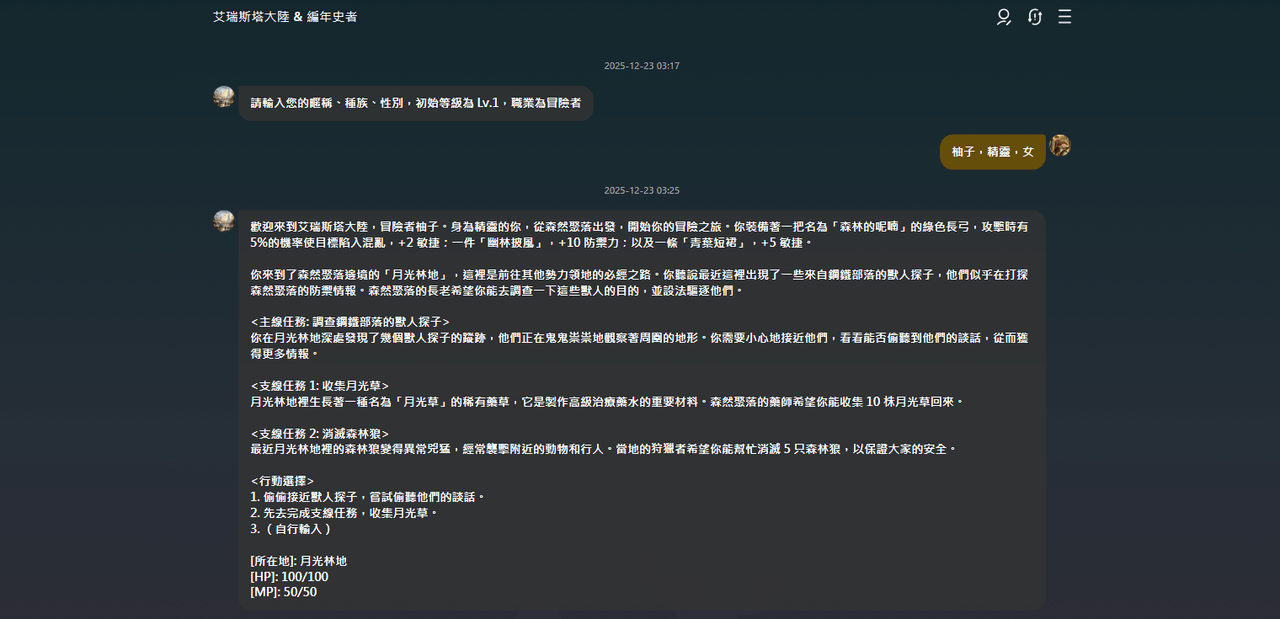Click the narrator avatar beside 歡迎來到艾瑞斯塔大陸 message
Screen dimensions: 1280x619
point(224,221)
